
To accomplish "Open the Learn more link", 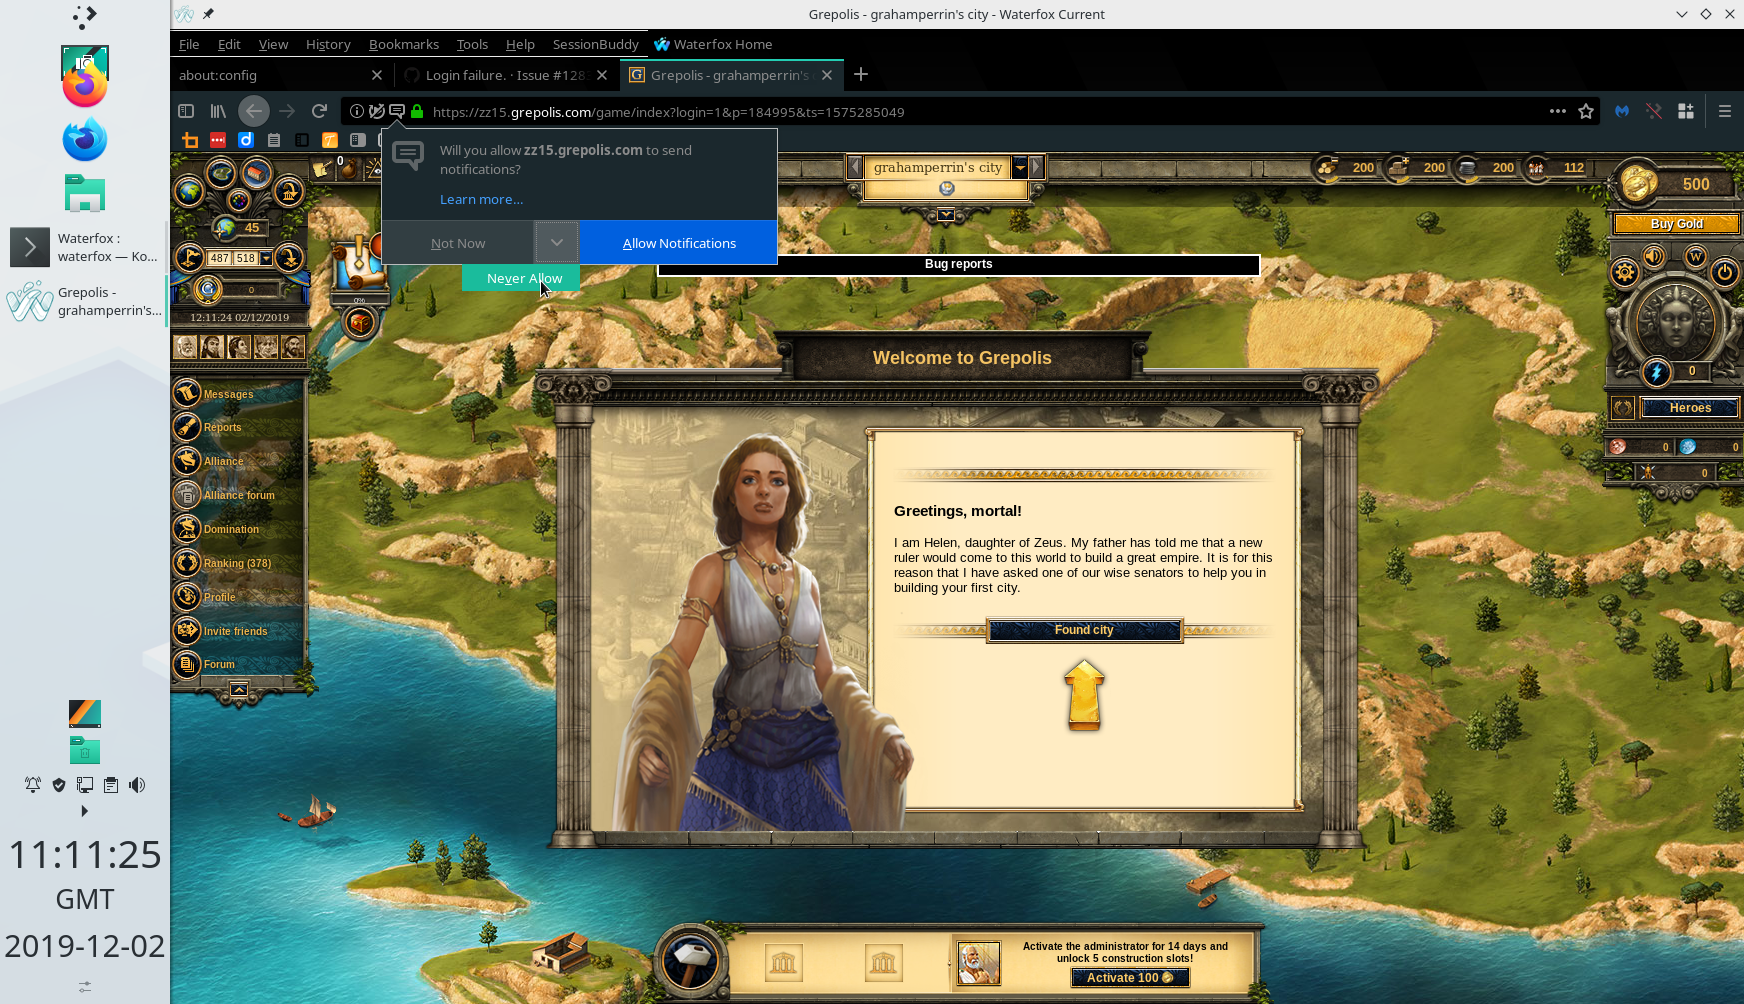I will click(x=481, y=199).
